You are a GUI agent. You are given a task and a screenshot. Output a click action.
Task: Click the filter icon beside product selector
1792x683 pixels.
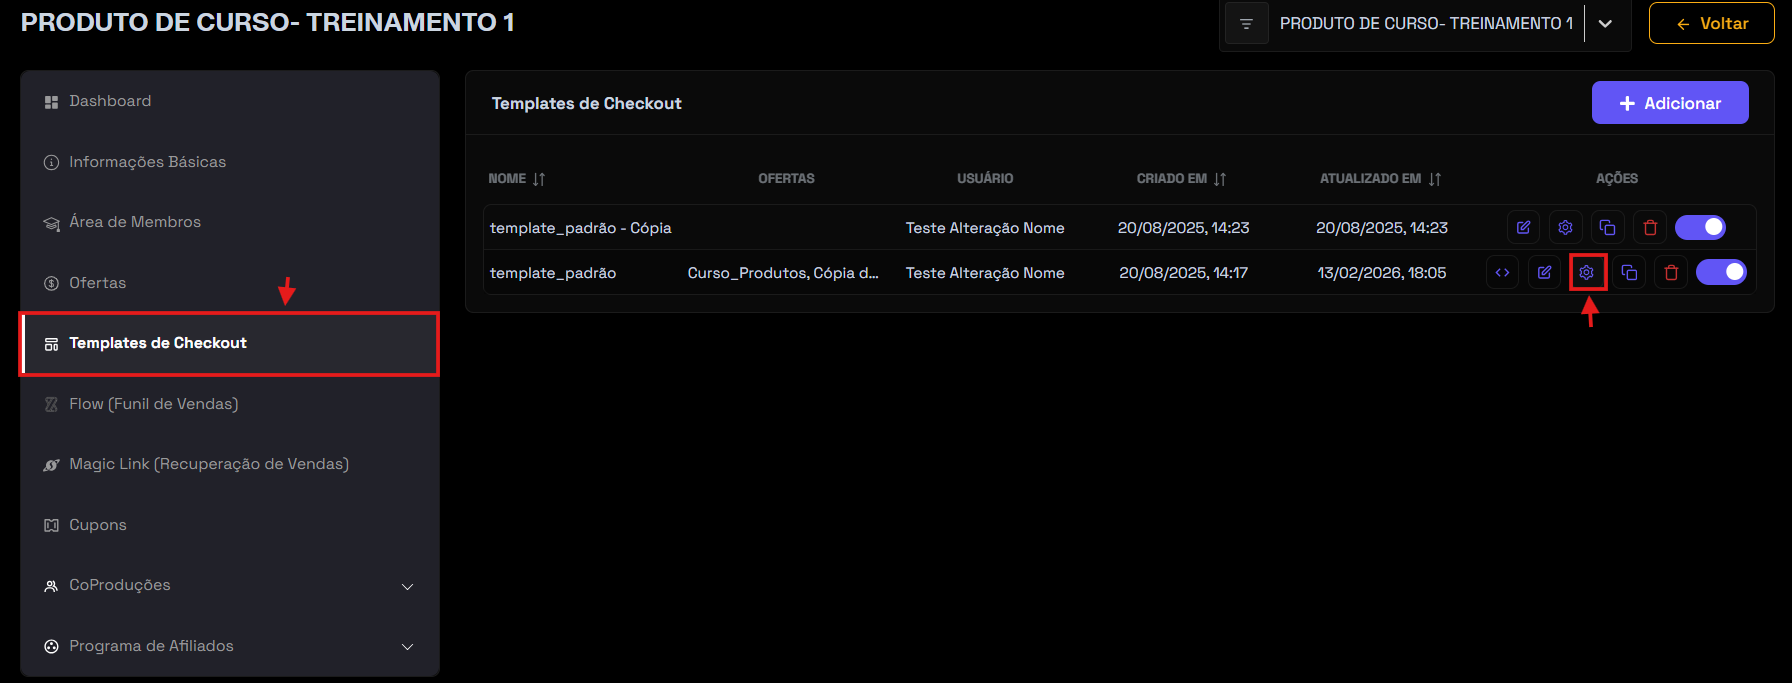[x=1246, y=24]
